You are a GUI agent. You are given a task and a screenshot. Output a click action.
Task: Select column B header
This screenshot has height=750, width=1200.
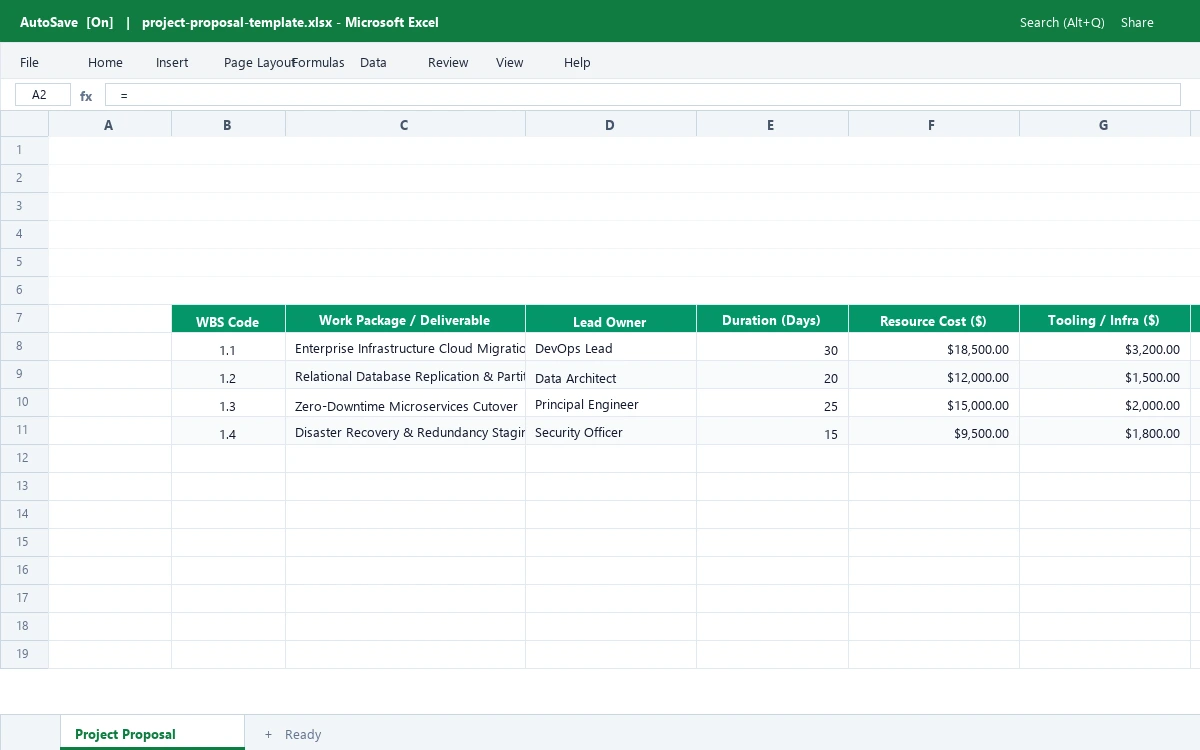coord(228,124)
